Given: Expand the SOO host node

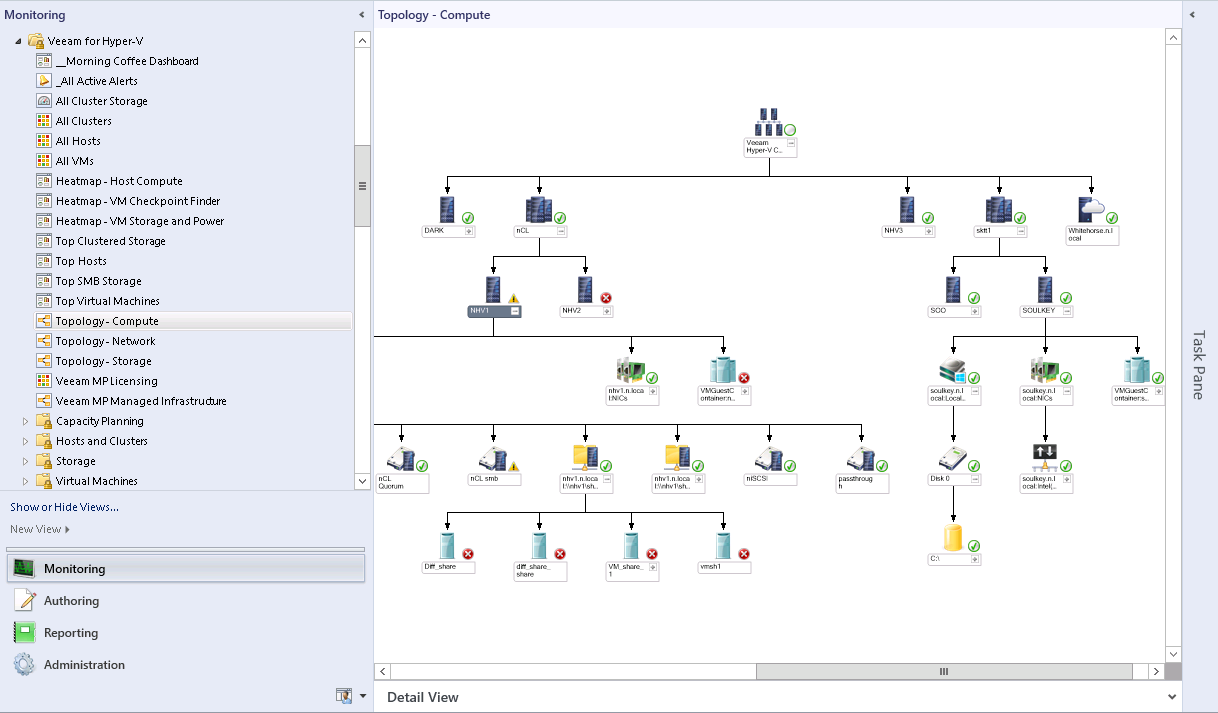Looking at the screenshot, I should (975, 311).
